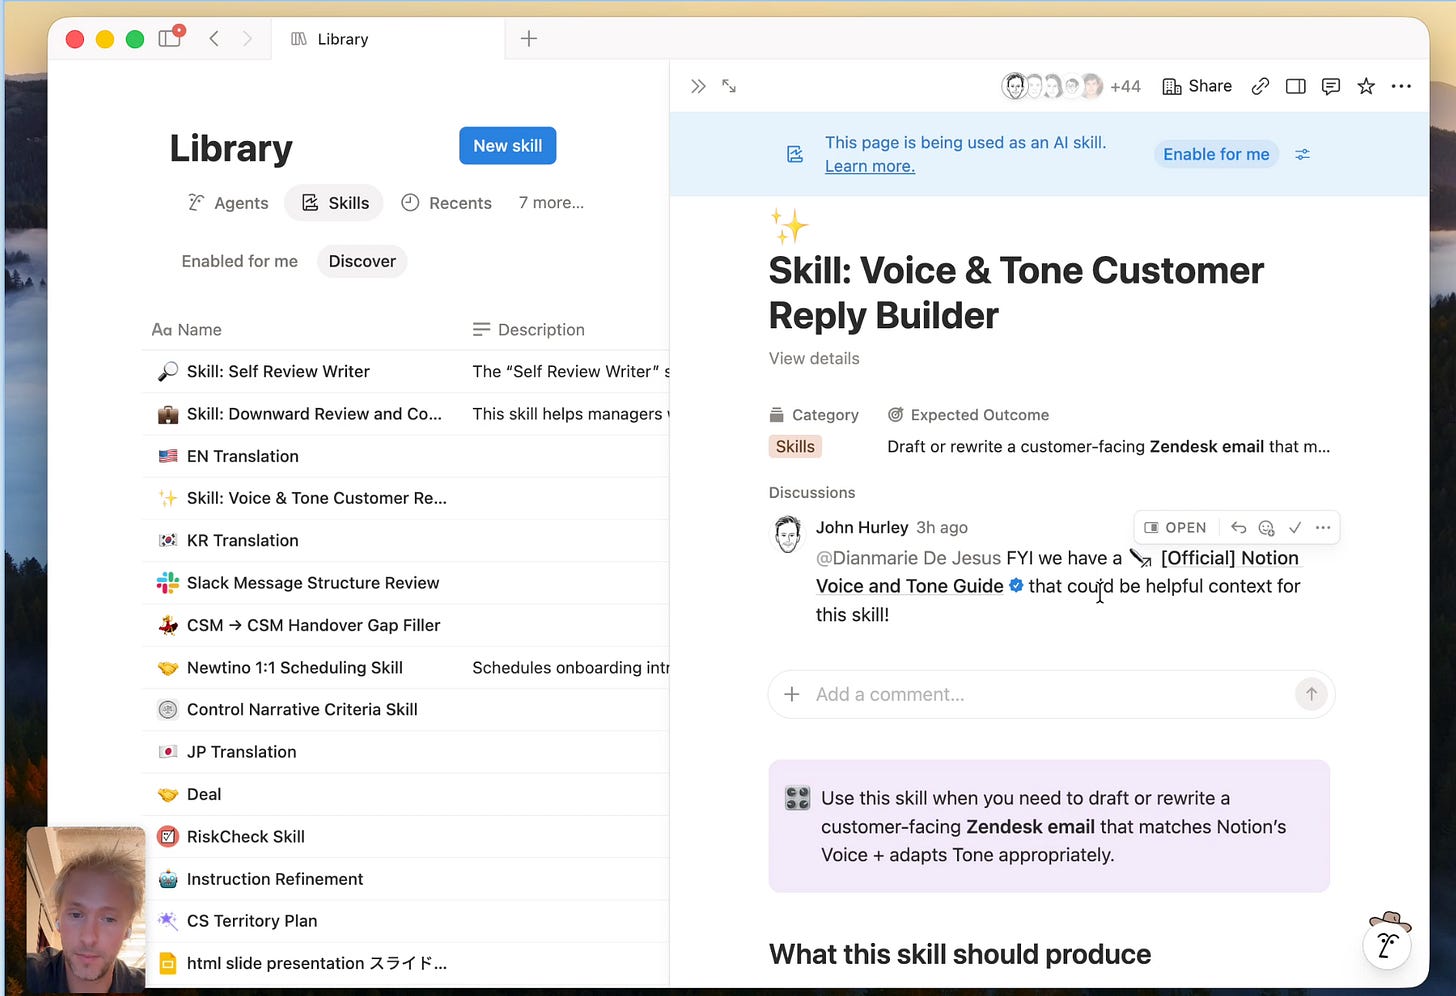Open CSM → CSM Handover Gap Filler
Screen dimensions: 1456x996
(313, 625)
